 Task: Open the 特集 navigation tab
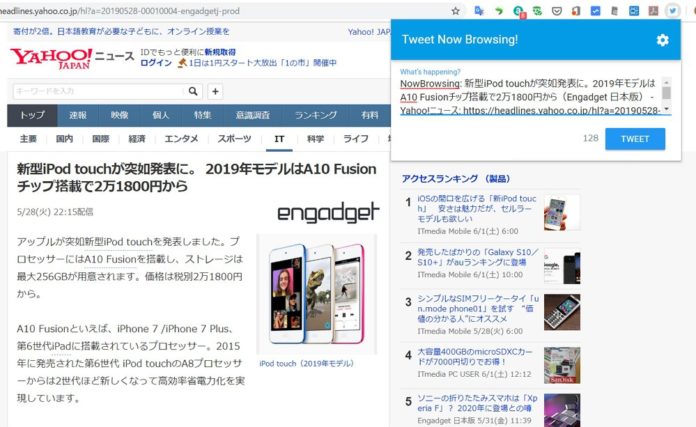[x=202, y=115]
